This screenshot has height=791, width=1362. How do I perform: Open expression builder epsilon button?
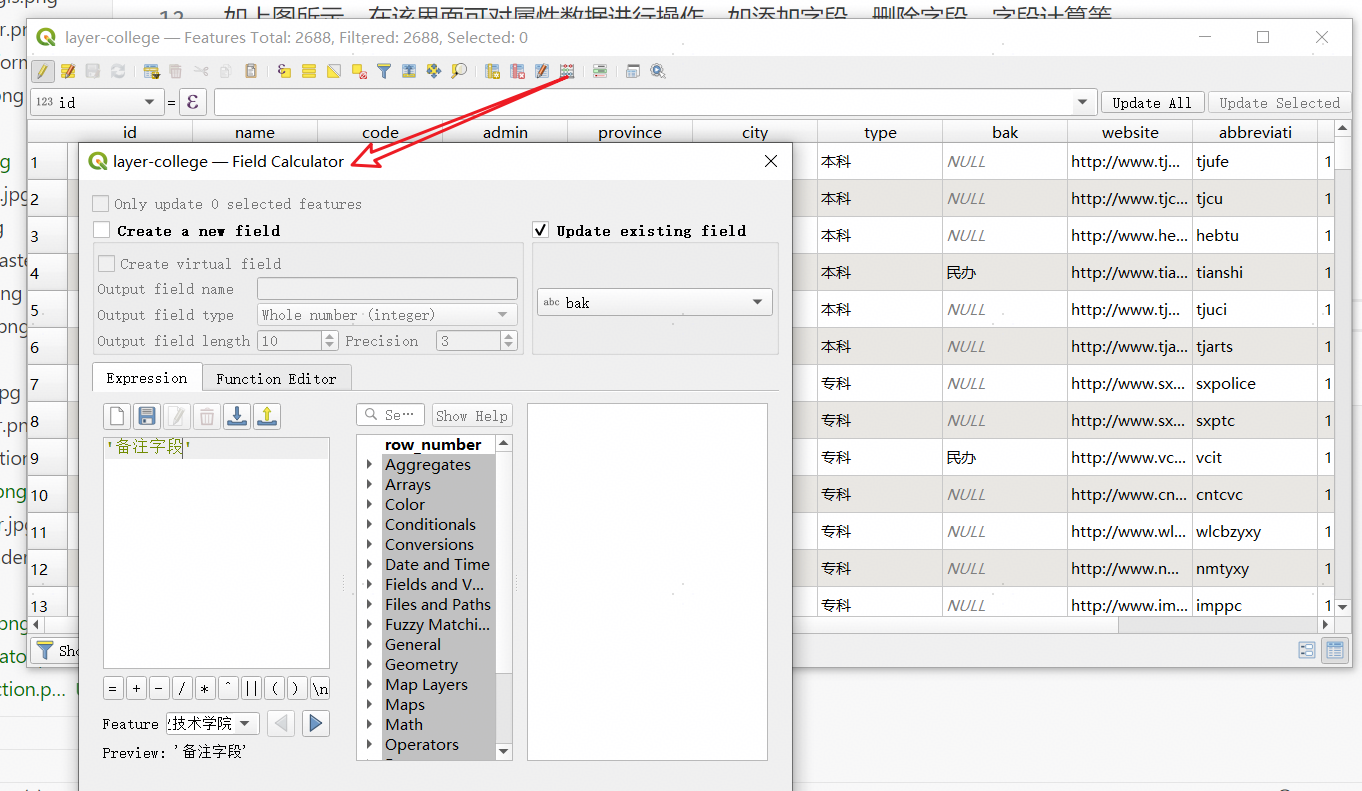(193, 102)
